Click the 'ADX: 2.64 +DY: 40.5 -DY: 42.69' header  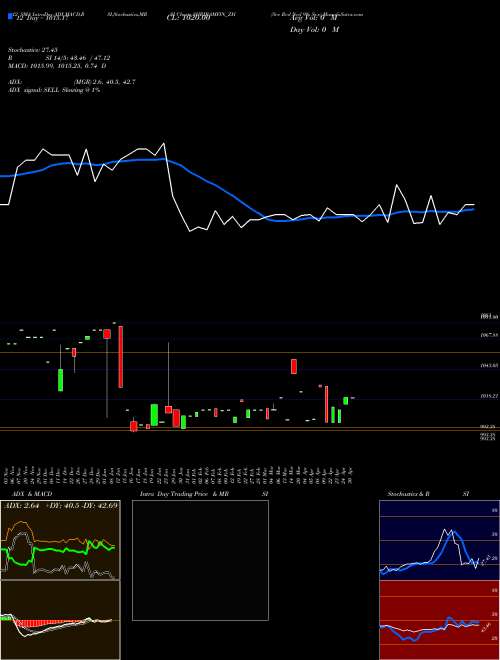pyautogui.click(x=61, y=506)
